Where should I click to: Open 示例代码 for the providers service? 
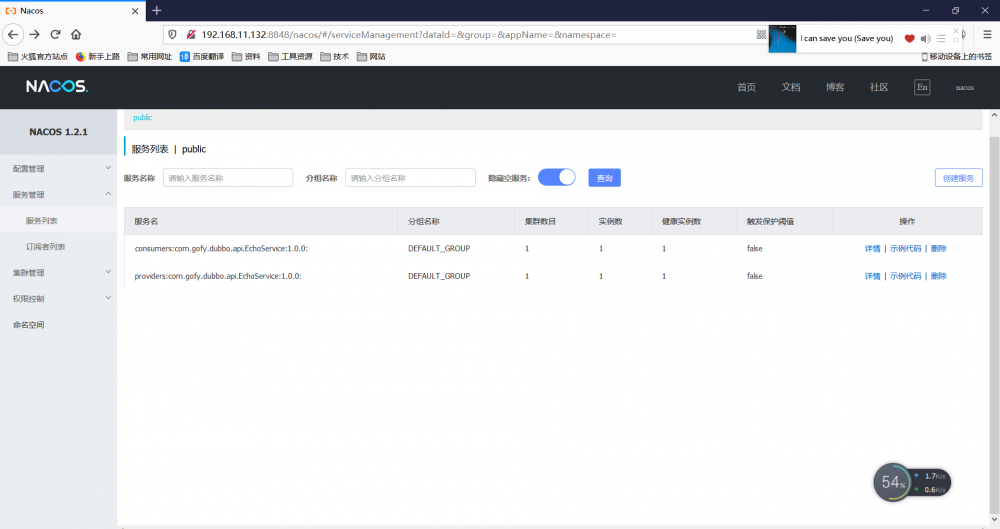[906, 276]
